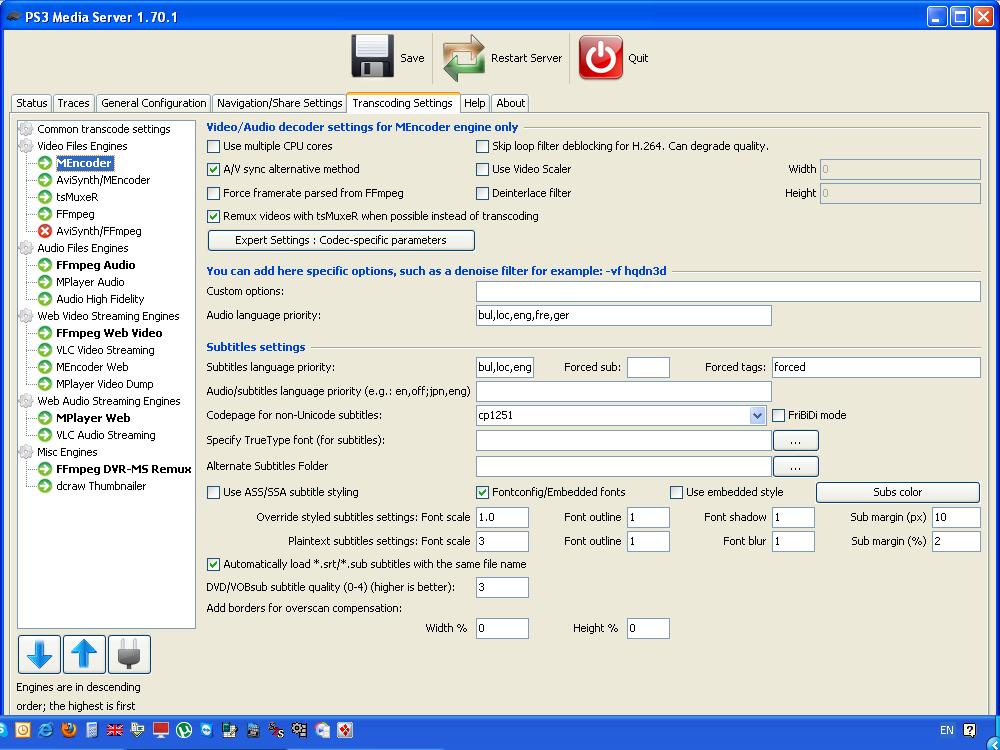Open TeamViewer from the taskbar

click(207, 730)
